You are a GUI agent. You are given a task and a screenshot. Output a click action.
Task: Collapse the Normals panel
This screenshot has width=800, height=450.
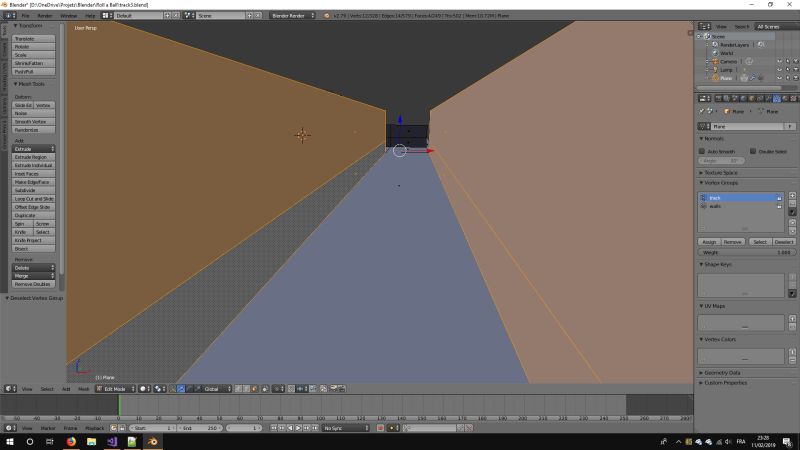pos(712,139)
